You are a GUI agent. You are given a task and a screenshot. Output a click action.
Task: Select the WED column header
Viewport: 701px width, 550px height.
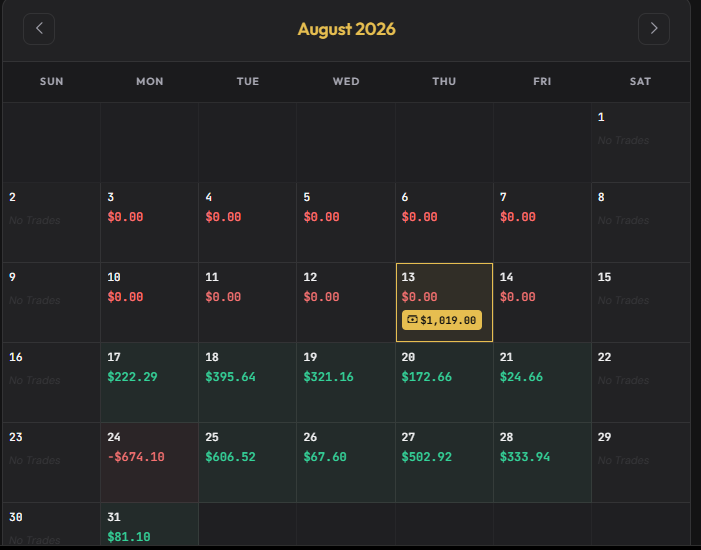pos(346,81)
